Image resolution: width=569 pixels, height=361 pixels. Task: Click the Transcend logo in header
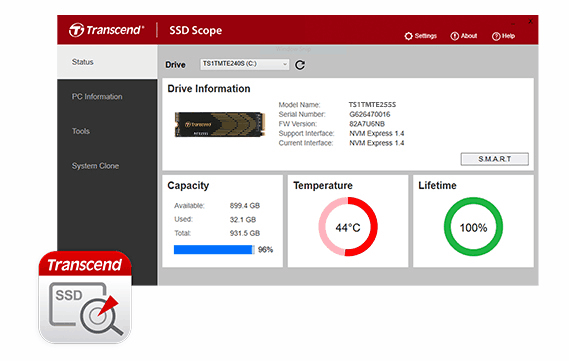[x=106, y=30]
